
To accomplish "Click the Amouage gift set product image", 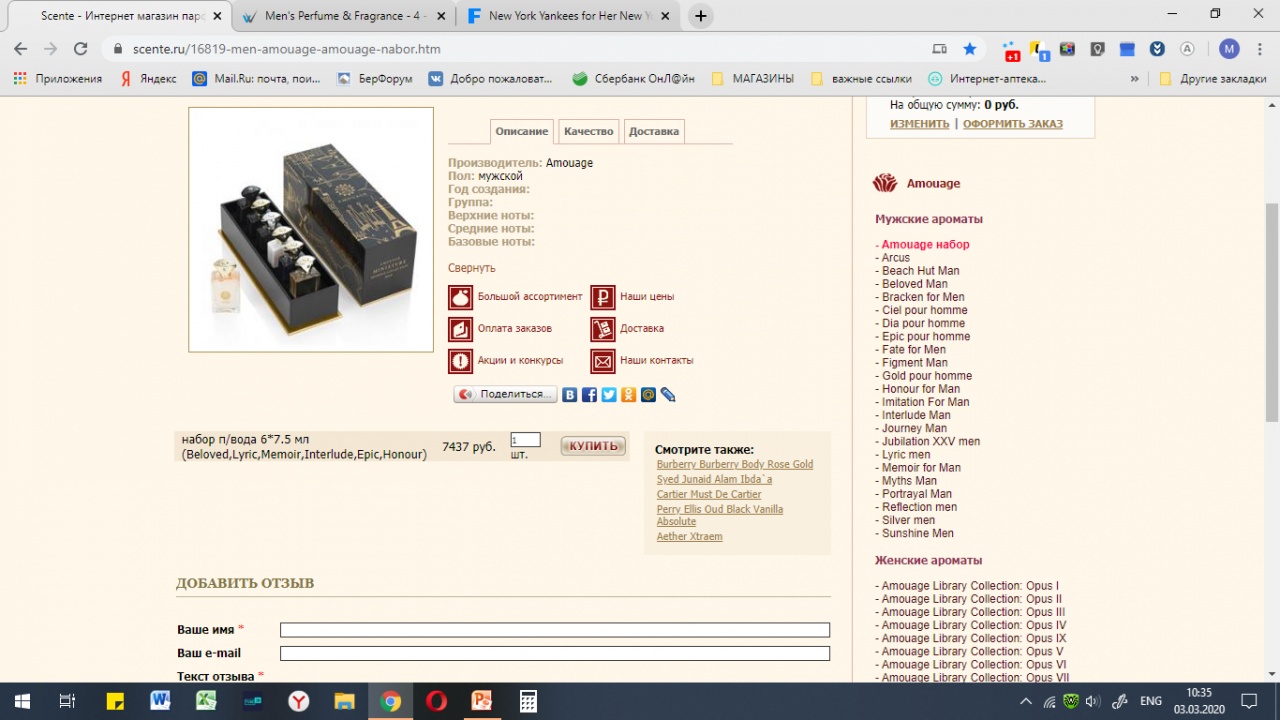I will (311, 230).
